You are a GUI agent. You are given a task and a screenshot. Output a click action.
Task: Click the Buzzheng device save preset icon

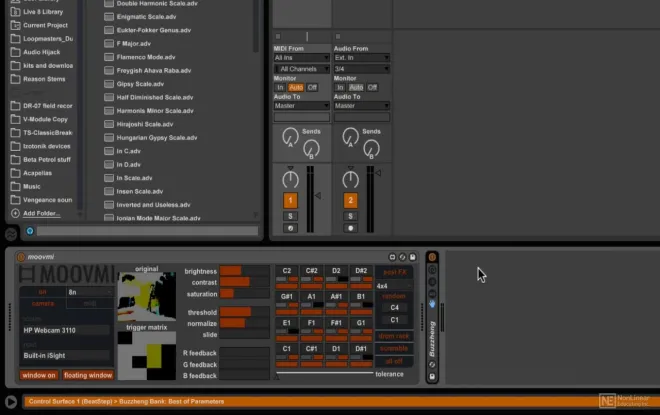coord(432,377)
